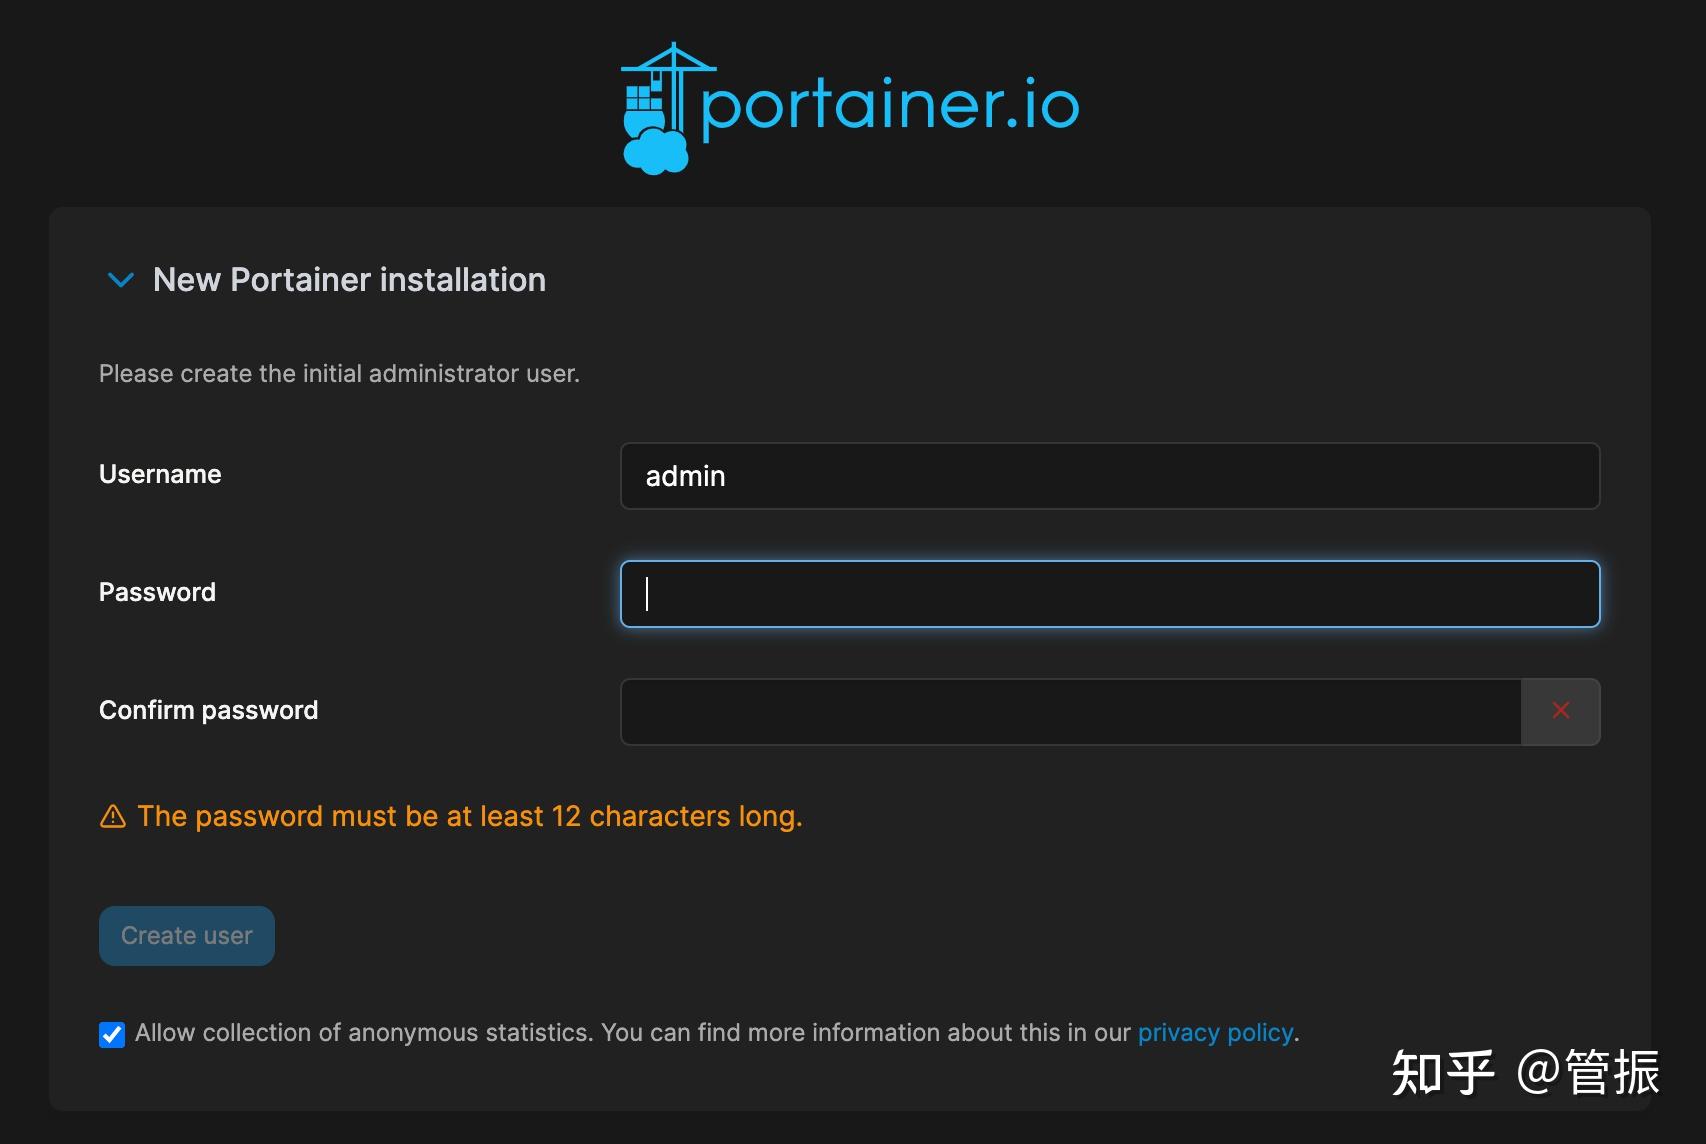Click the Username label
The height and width of the screenshot is (1144, 1706).
coord(160,474)
